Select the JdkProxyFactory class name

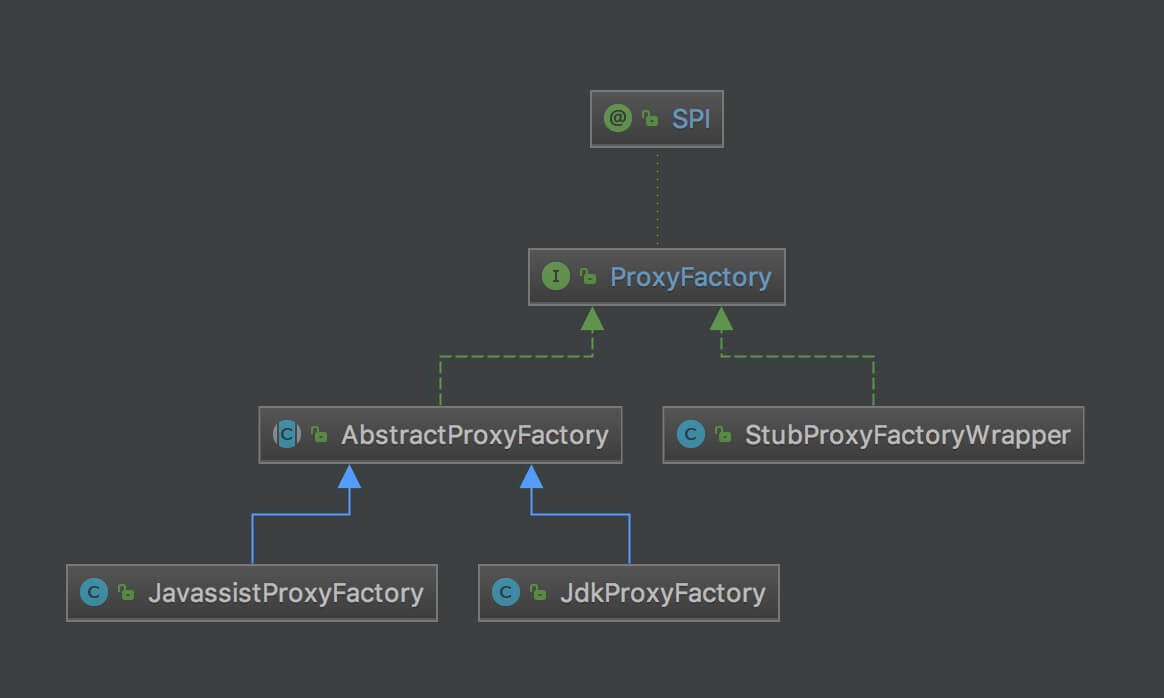click(x=662, y=593)
